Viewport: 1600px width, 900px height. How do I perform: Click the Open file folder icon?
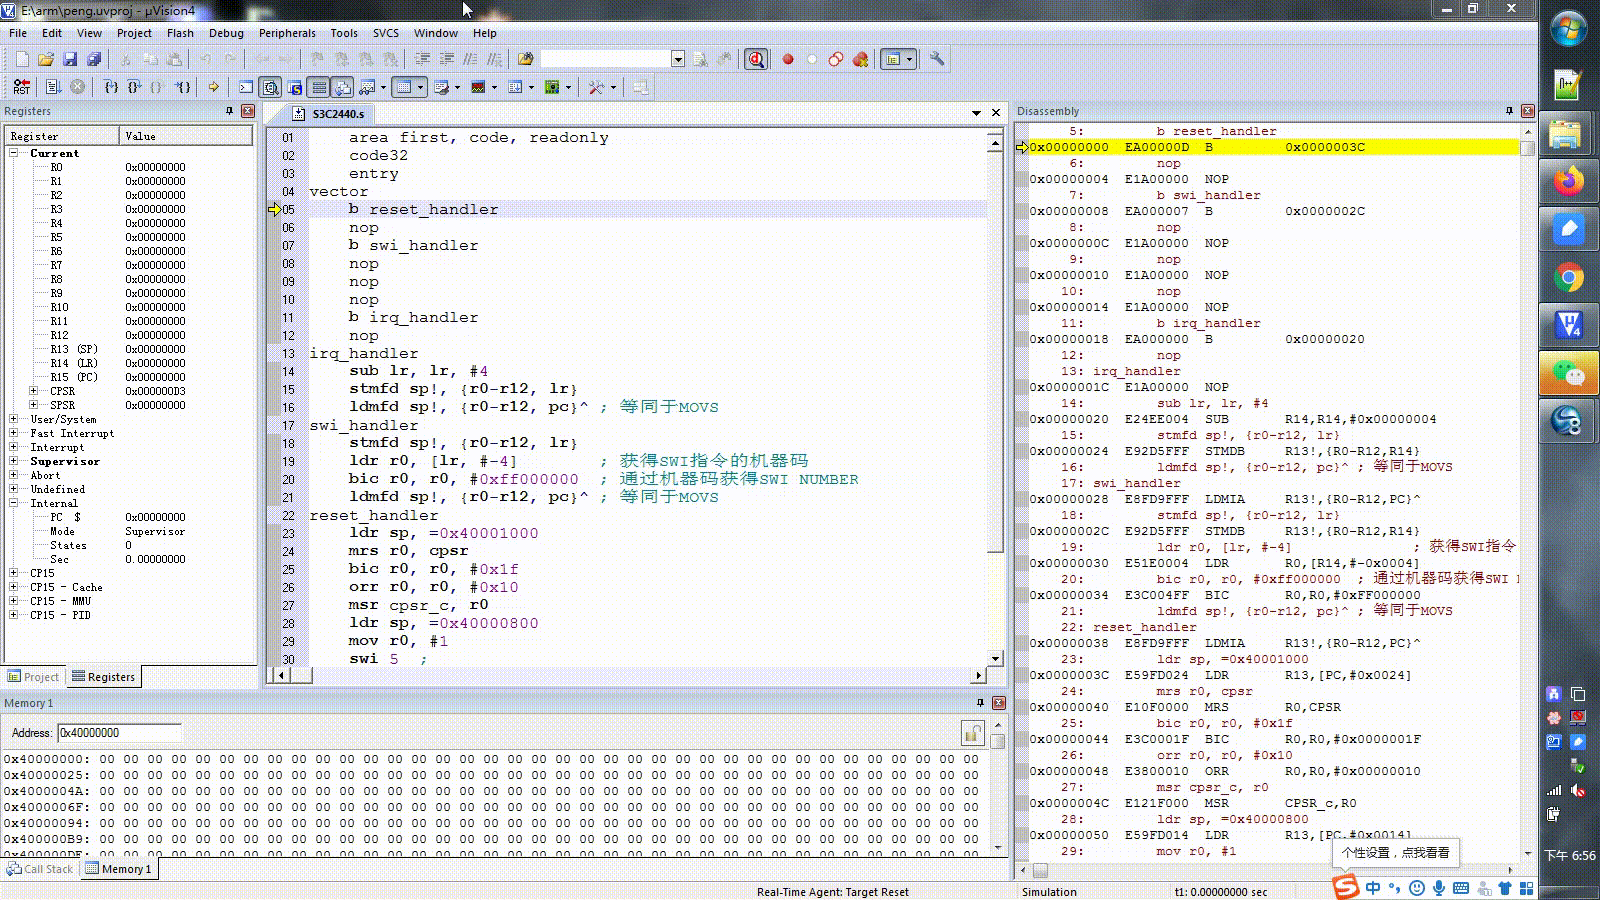pyautogui.click(x=46, y=59)
